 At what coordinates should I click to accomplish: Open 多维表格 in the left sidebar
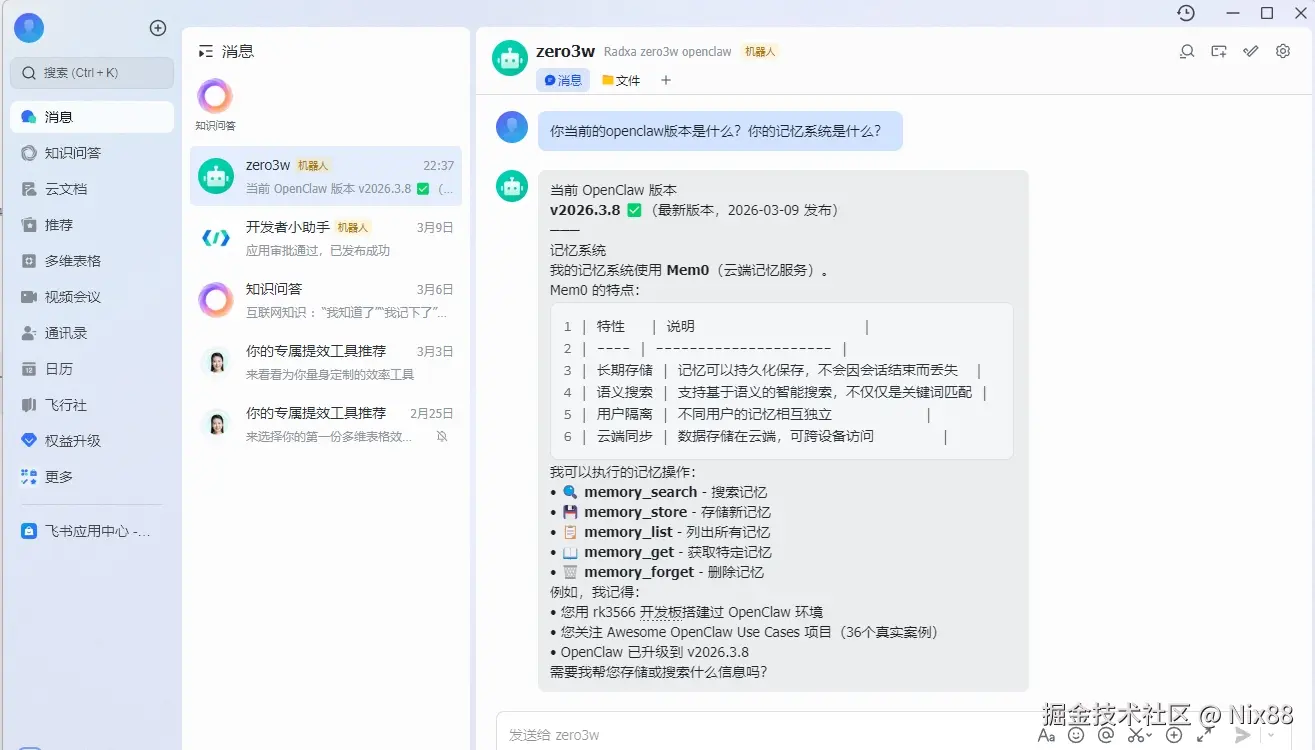pos(92,261)
